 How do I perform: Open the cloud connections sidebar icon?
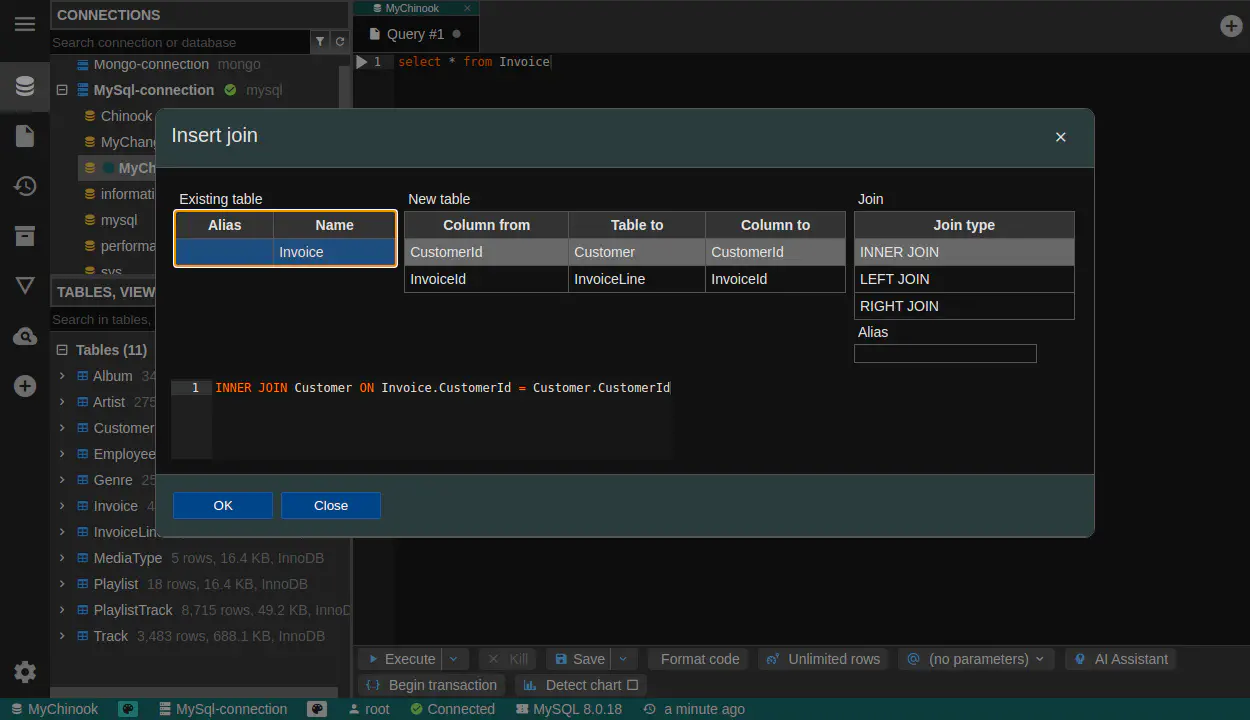coord(25,336)
